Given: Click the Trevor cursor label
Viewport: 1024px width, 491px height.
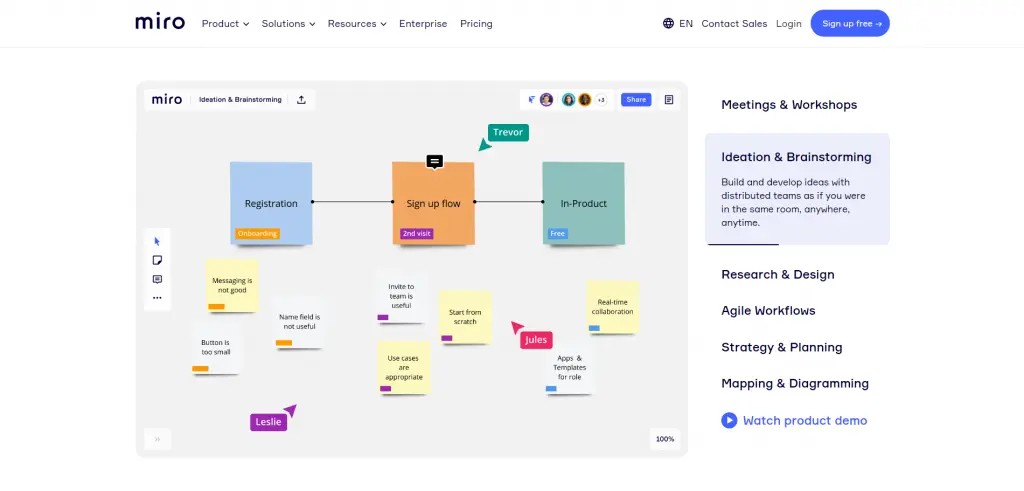Looking at the screenshot, I should pyautogui.click(x=507, y=133).
